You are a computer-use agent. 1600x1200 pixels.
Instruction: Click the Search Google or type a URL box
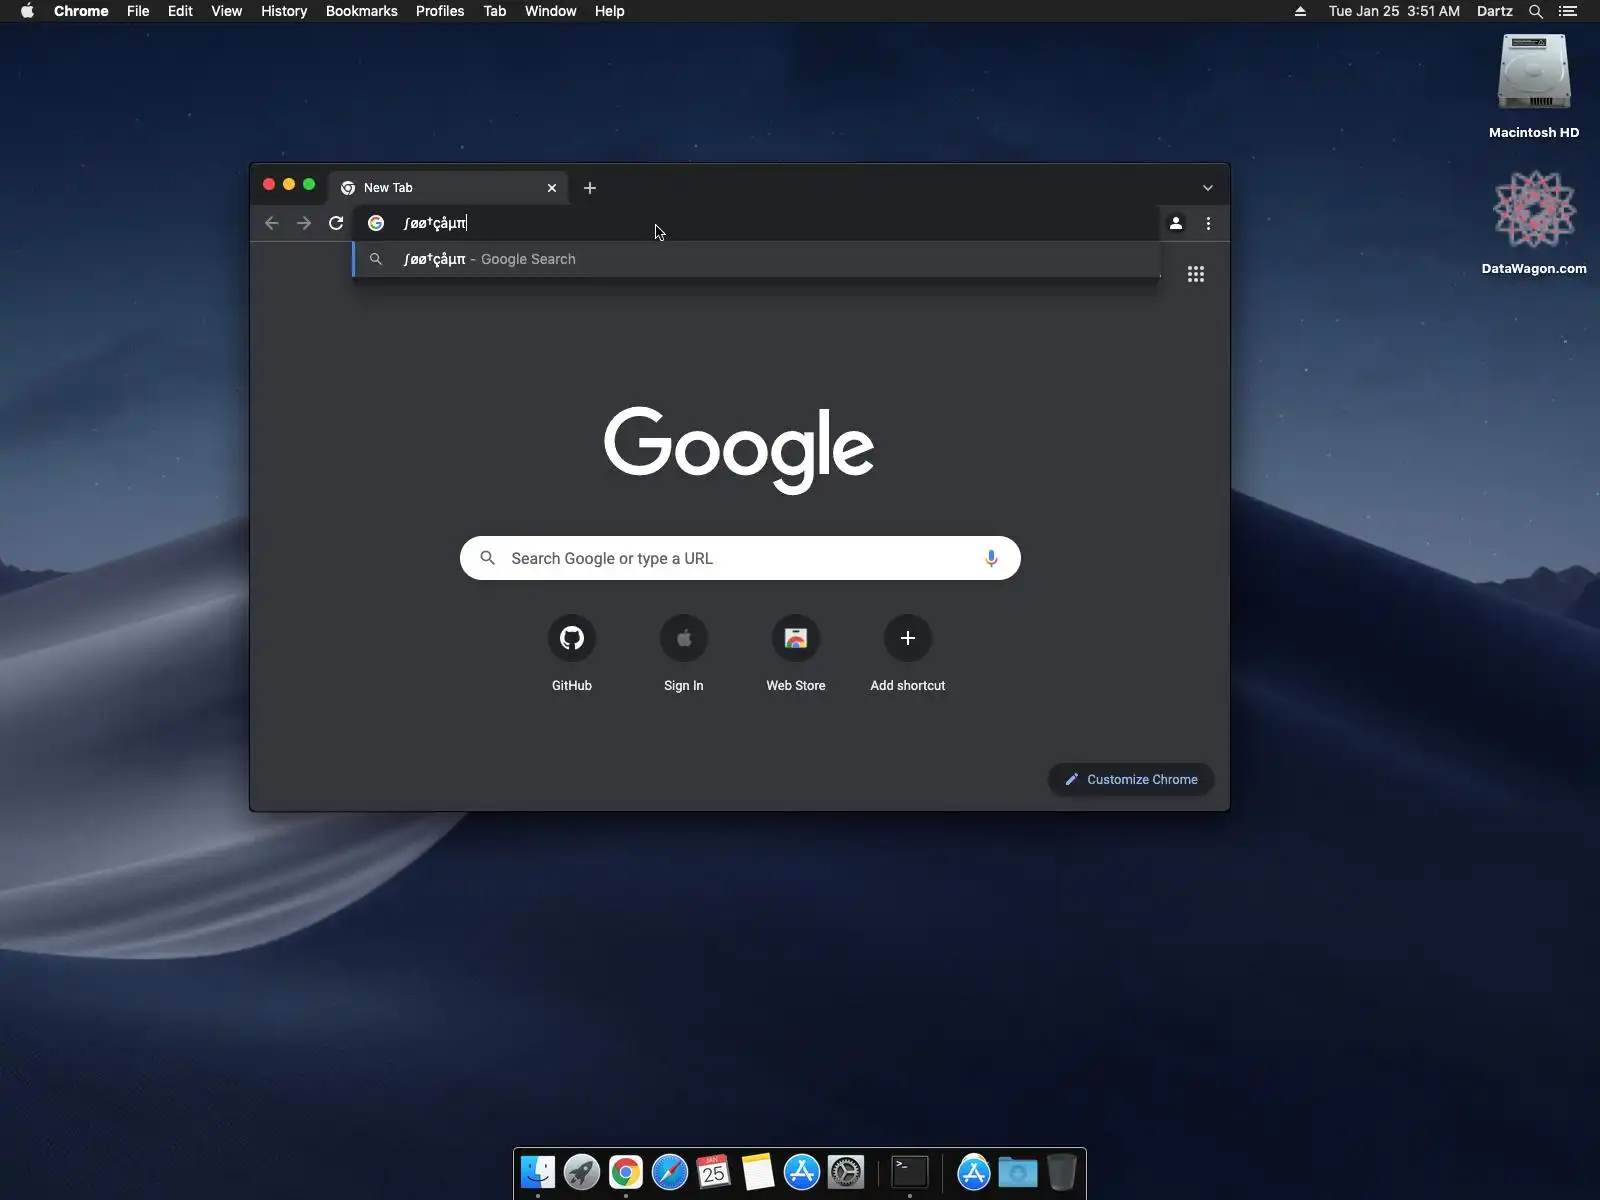740,558
